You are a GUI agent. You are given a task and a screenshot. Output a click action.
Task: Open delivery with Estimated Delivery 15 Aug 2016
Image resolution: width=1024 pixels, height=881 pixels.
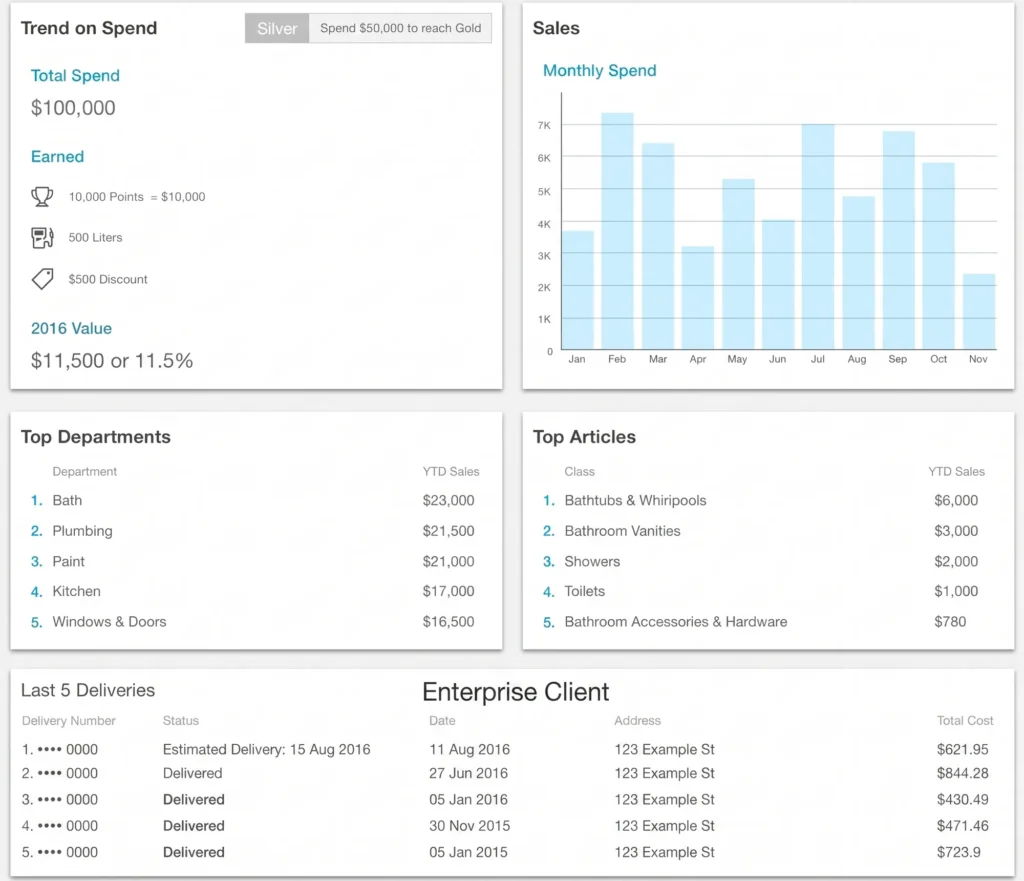pyautogui.click(x=506, y=749)
